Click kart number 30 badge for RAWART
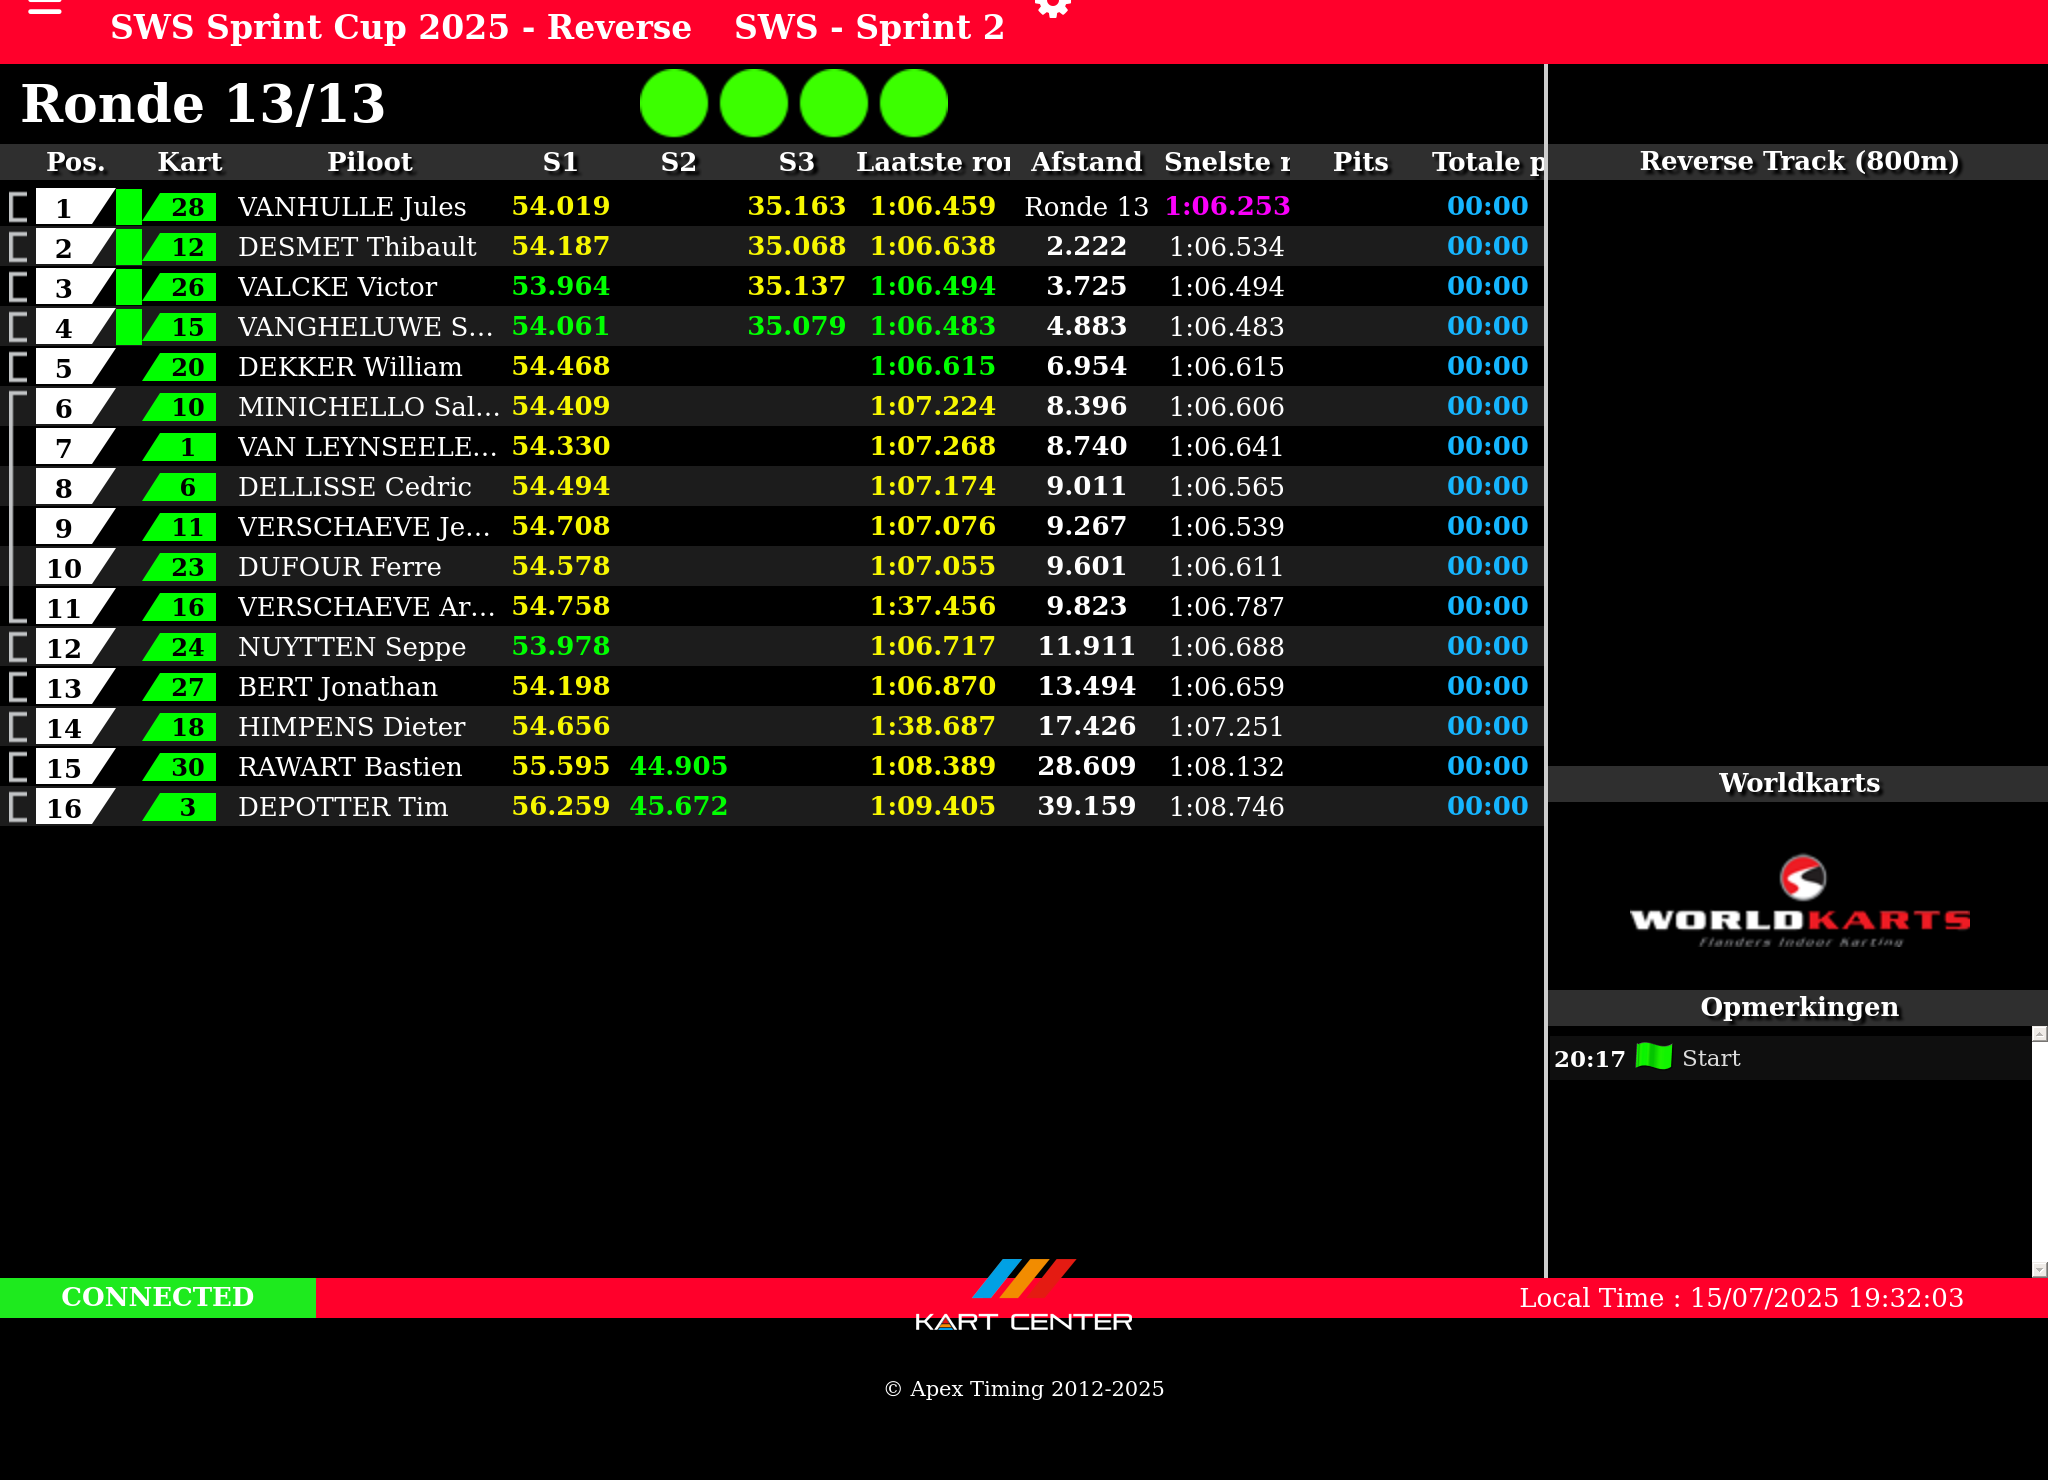This screenshot has height=1480, width=2048. (186, 767)
